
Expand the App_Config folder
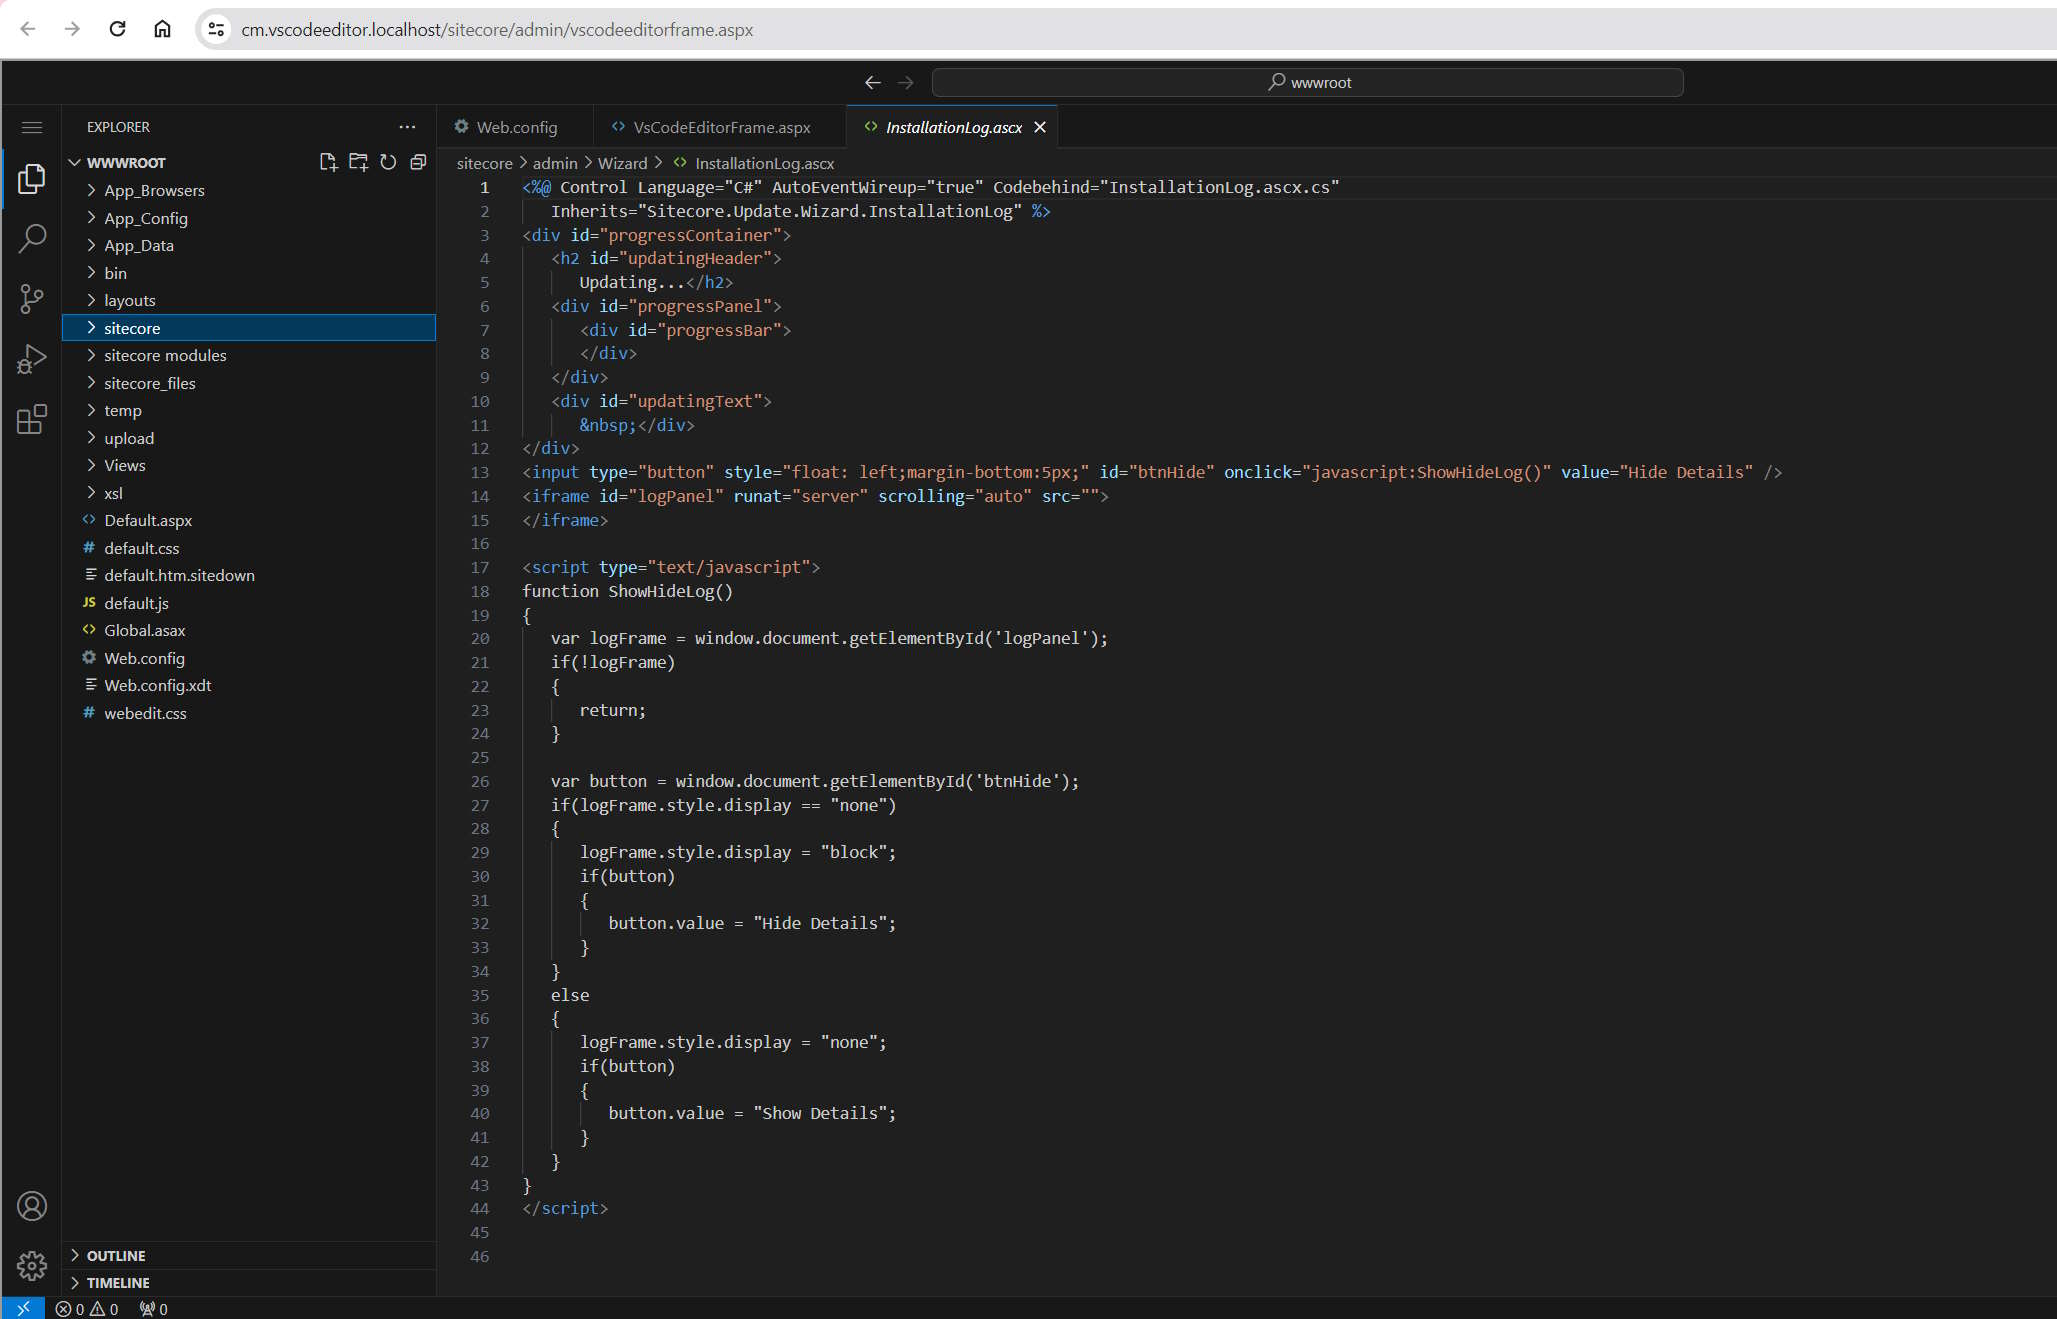click(x=146, y=218)
